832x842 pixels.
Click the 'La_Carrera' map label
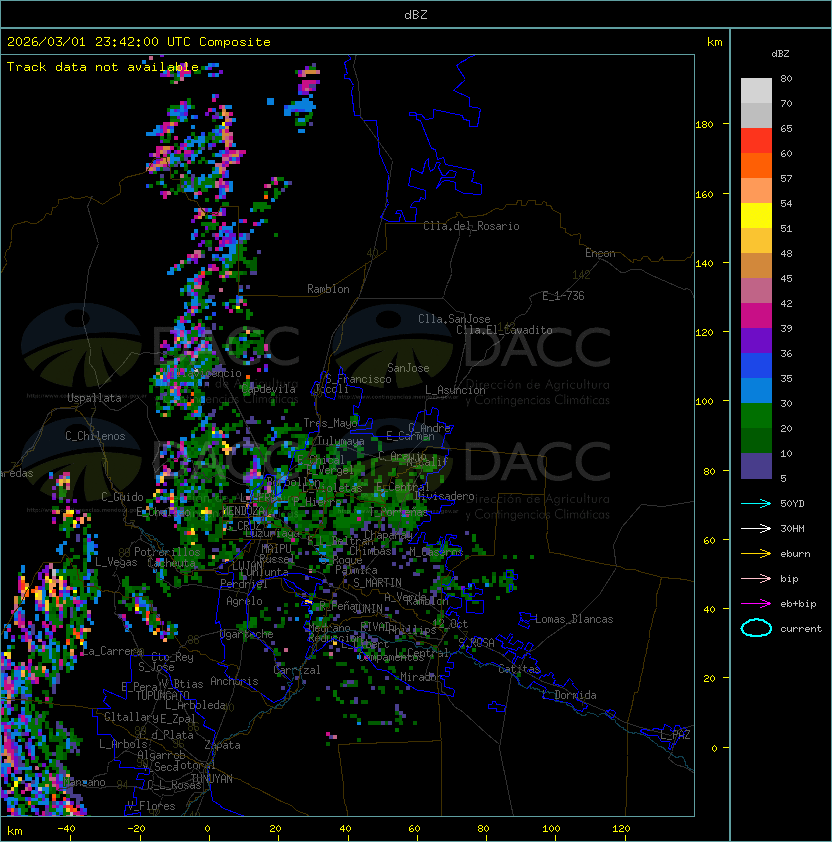click(113, 651)
